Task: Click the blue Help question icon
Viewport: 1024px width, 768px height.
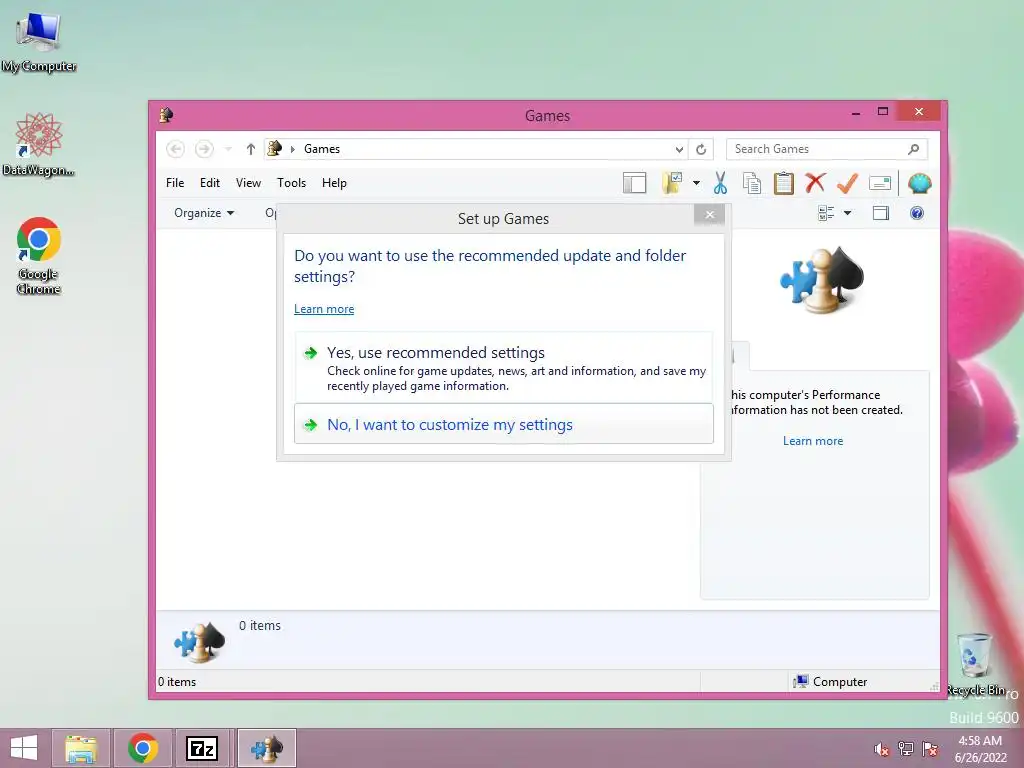Action: pos(917,213)
